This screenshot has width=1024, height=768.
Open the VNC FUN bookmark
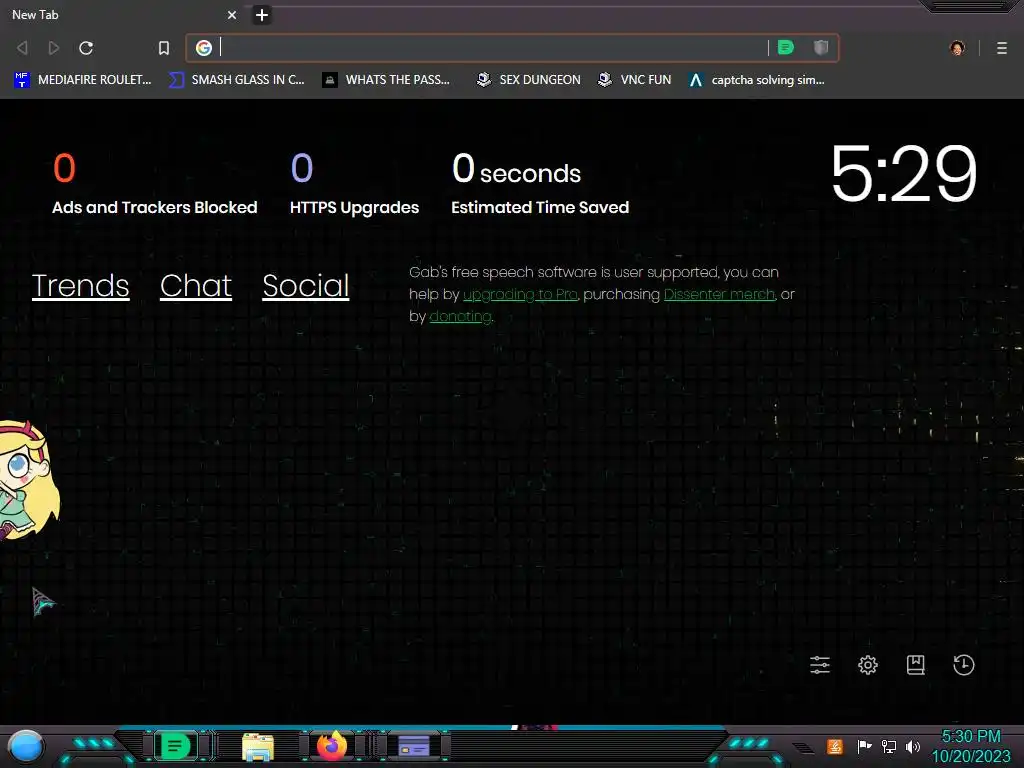(x=635, y=80)
